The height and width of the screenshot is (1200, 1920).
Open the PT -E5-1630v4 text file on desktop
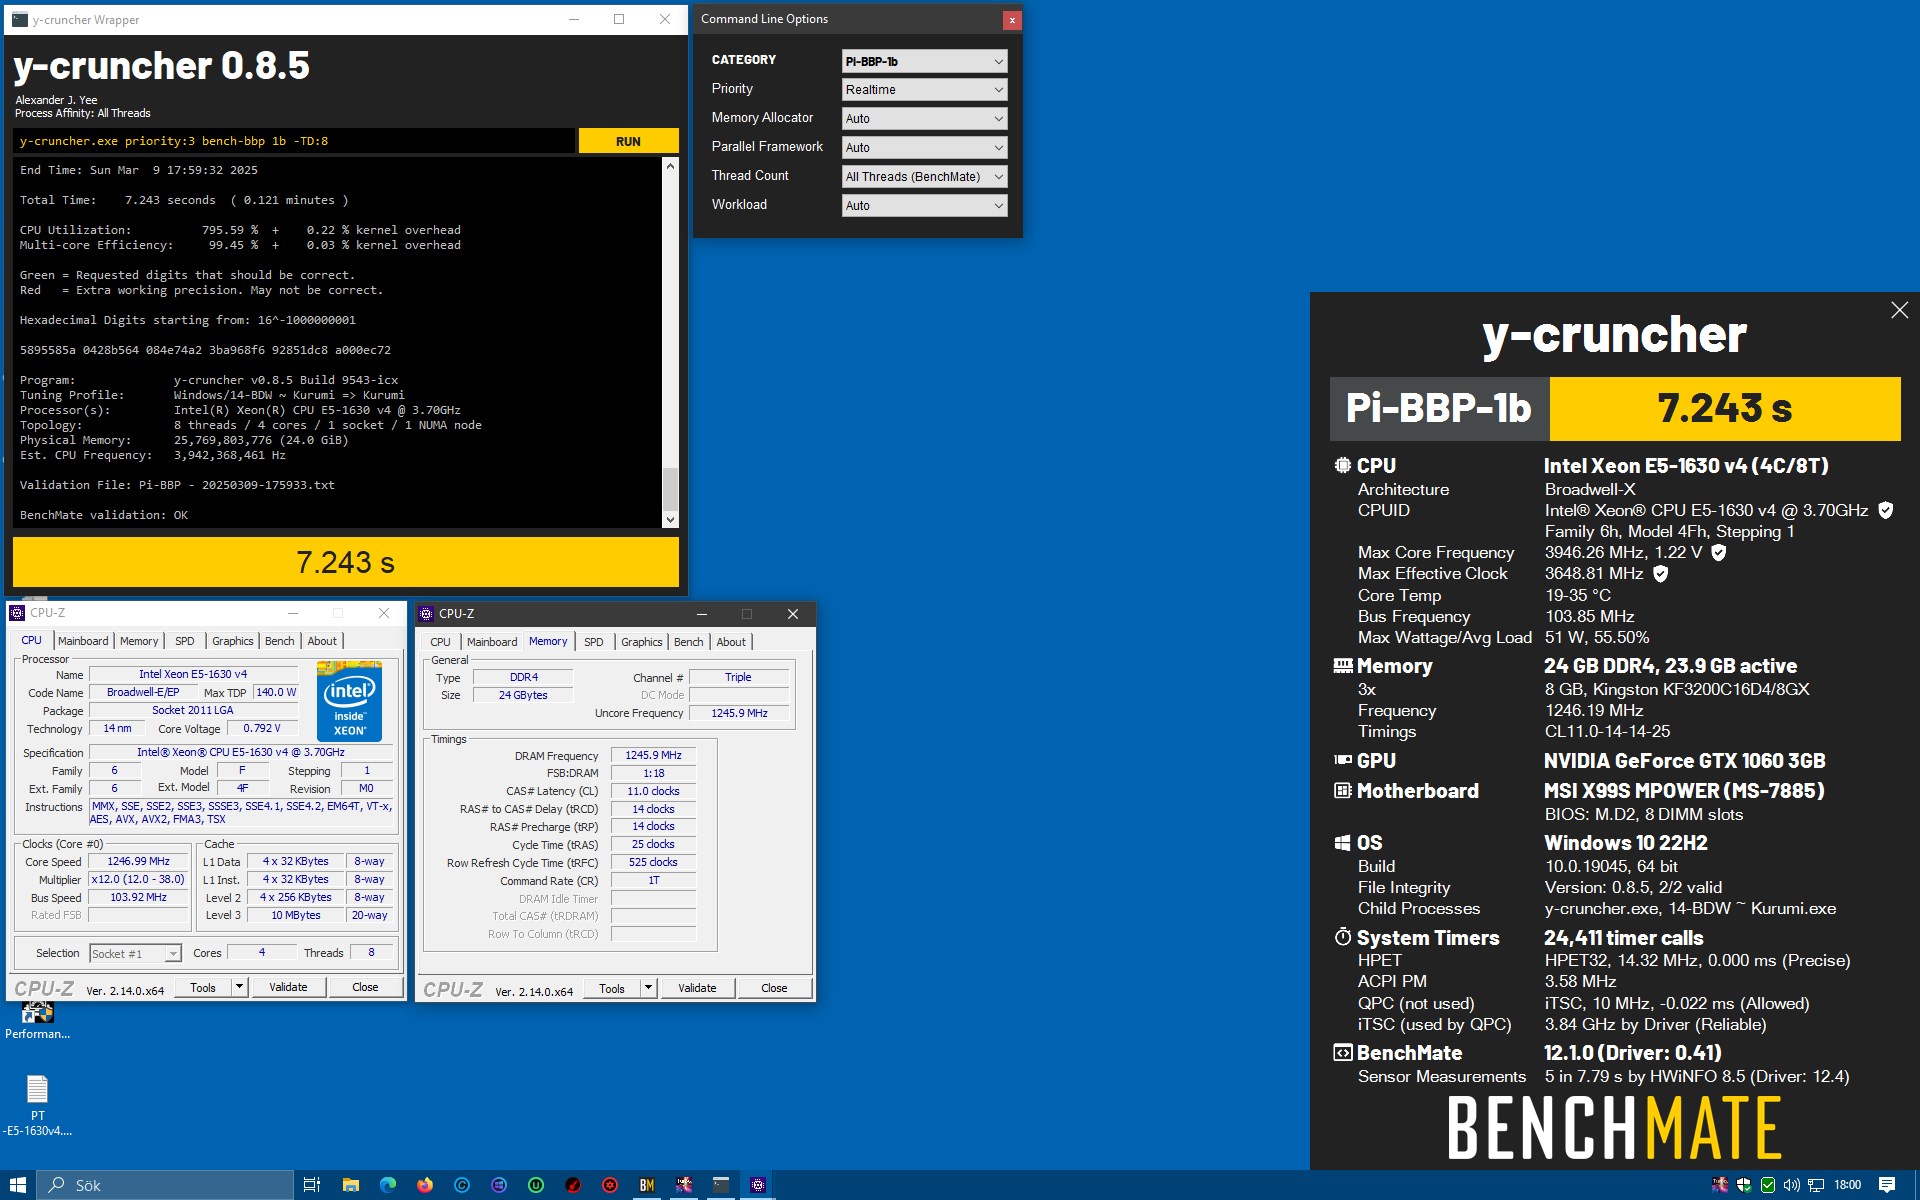(37, 1106)
